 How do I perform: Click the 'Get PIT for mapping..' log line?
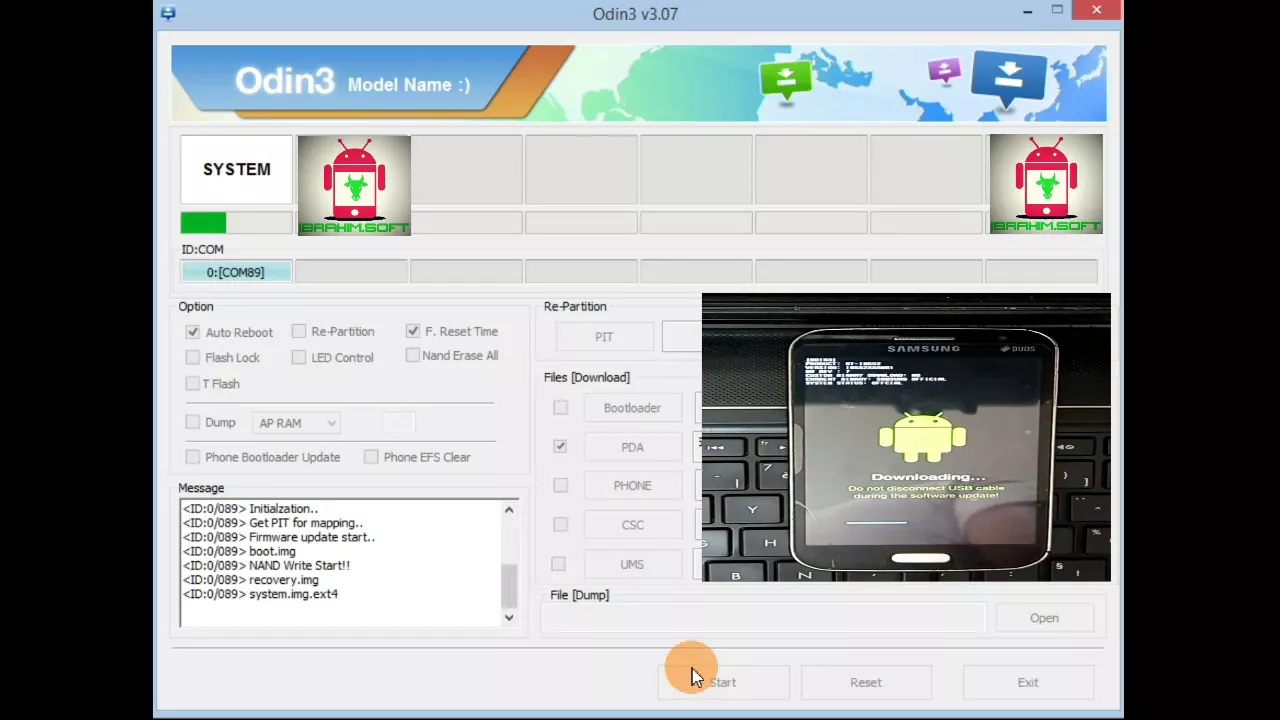click(x=273, y=523)
